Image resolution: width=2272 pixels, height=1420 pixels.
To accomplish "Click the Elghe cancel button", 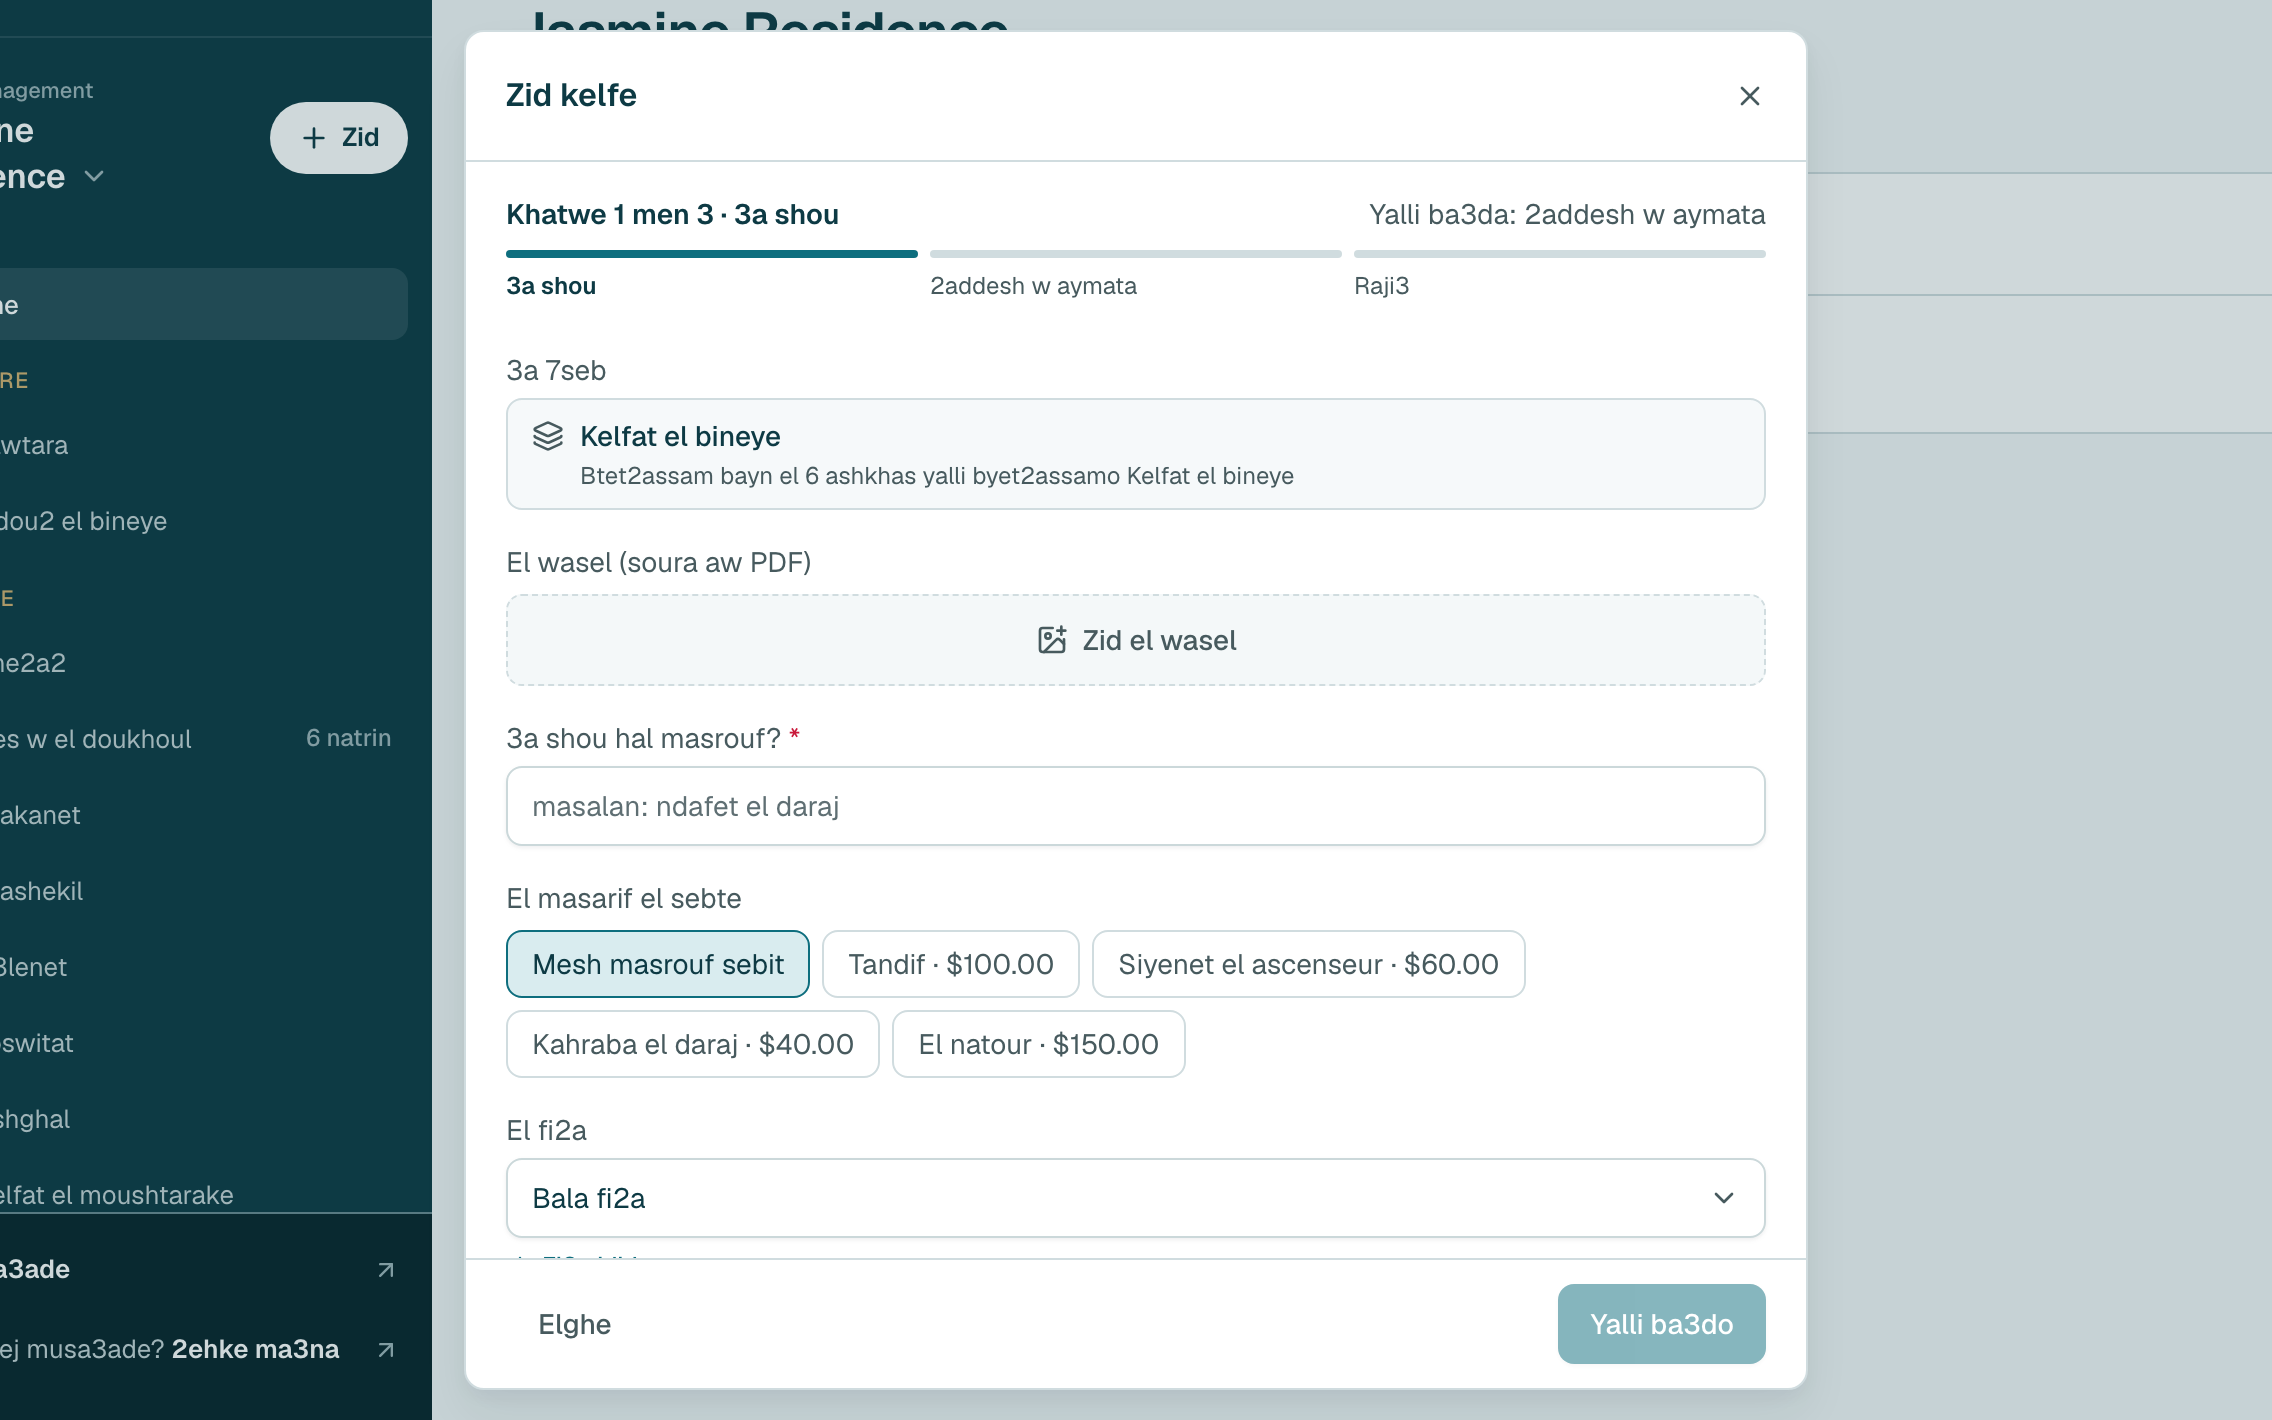I will 574,1324.
